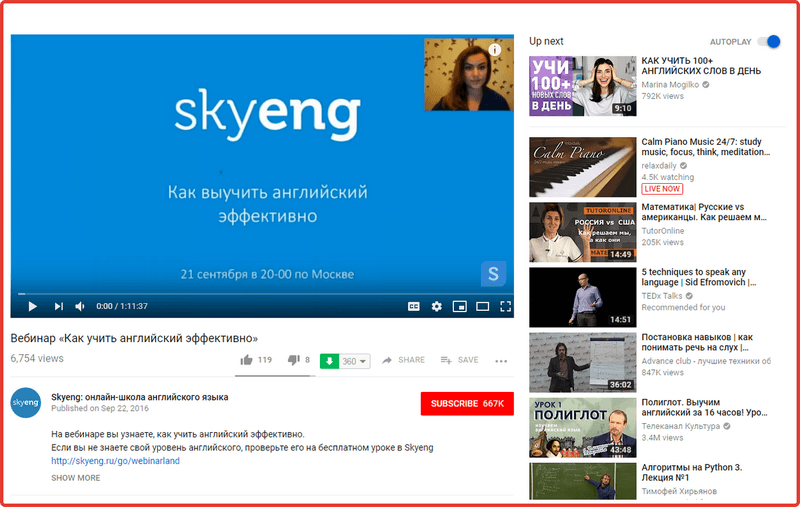Open the 360 quality dropdown
This screenshot has width=800, height=507.
pyautogui.click(x=355, y=361)
